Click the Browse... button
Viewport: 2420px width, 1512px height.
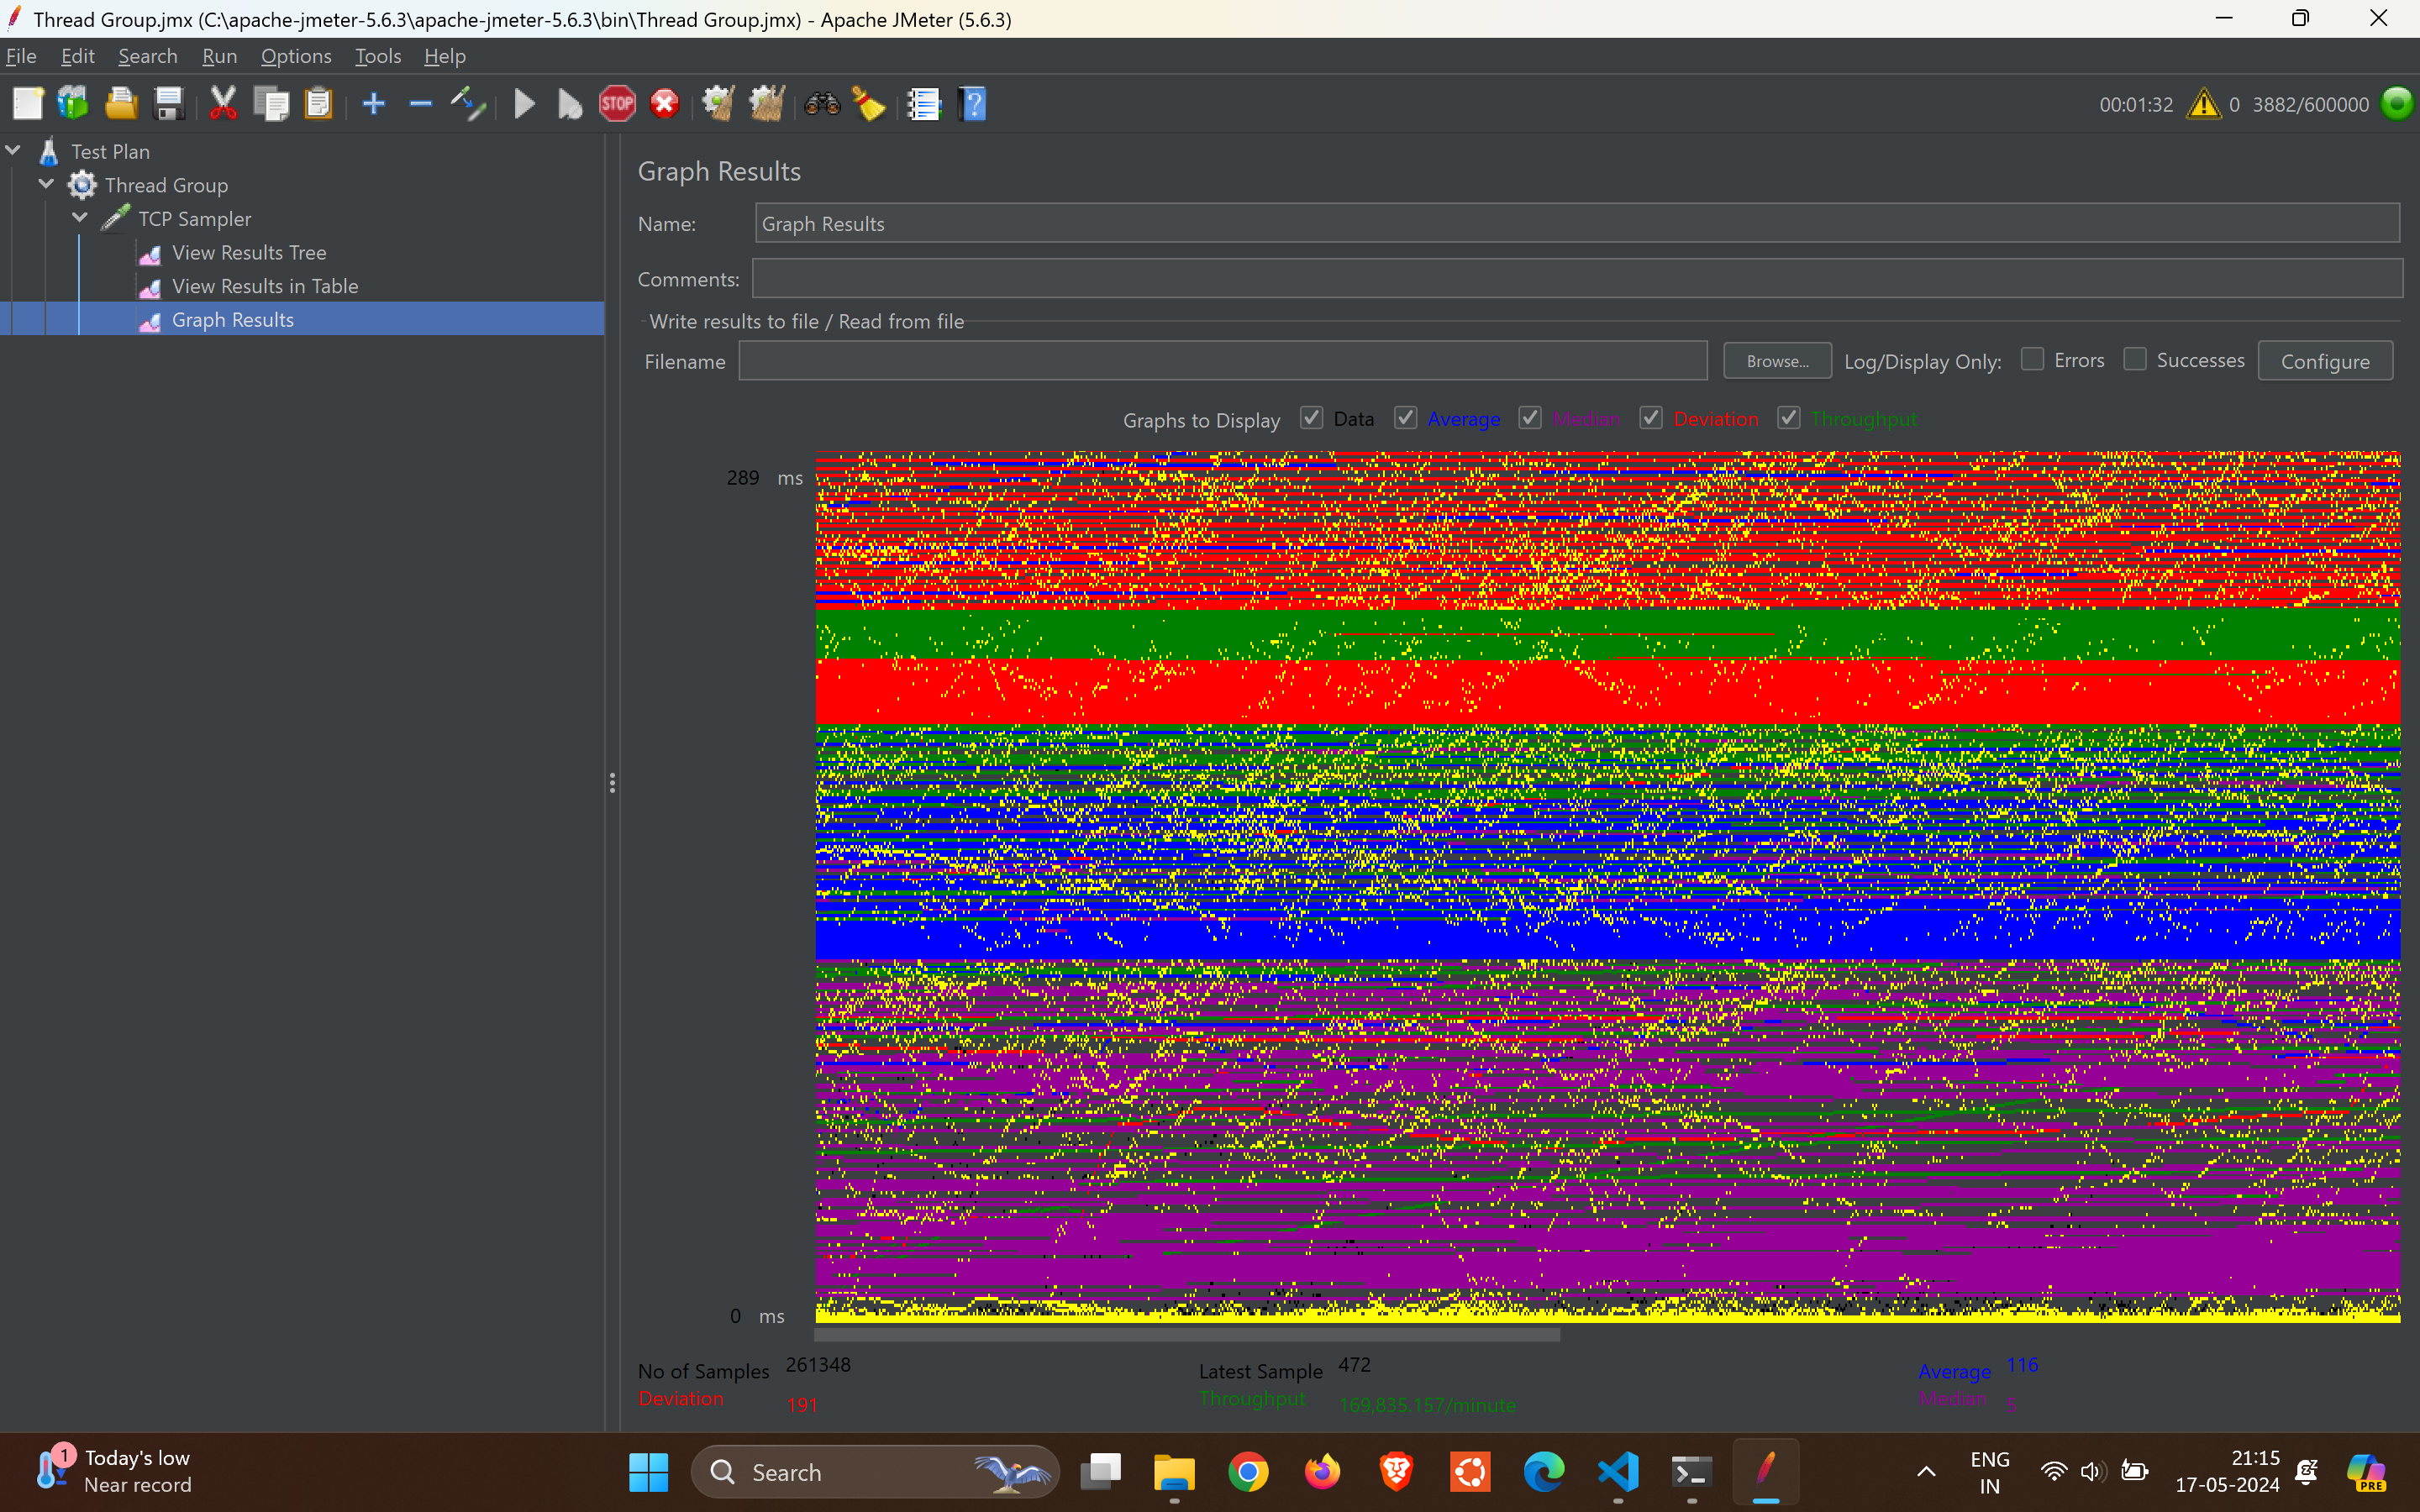tap(1777, 361)
